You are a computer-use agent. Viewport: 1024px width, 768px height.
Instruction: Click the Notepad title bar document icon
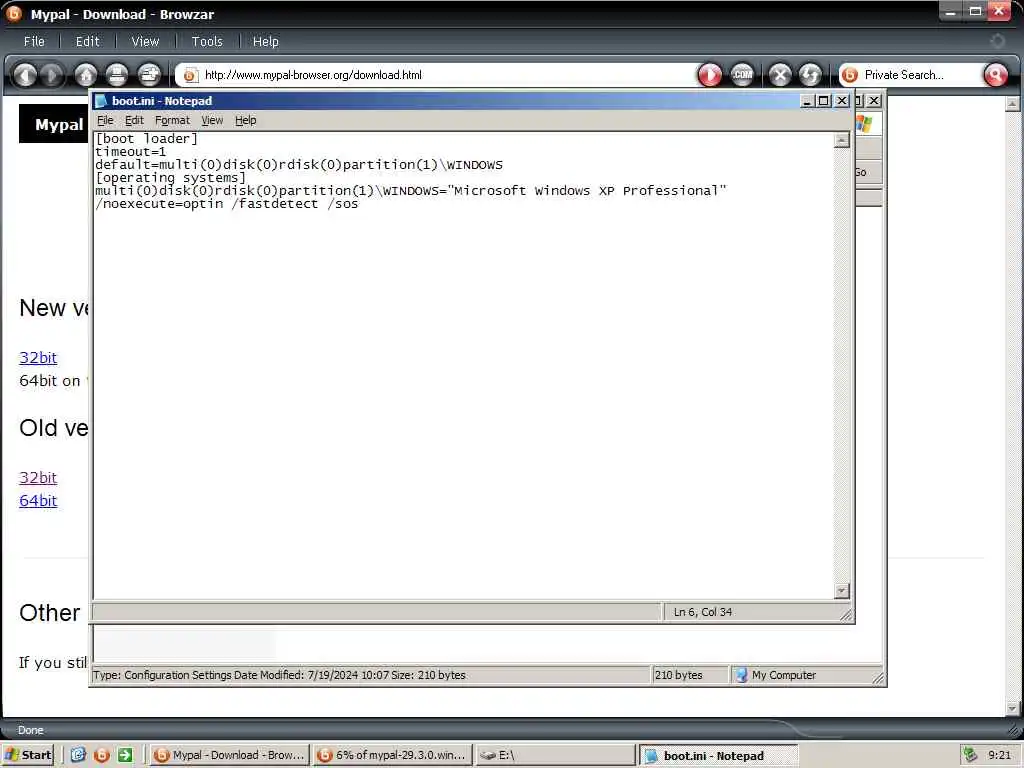[101, 101]
